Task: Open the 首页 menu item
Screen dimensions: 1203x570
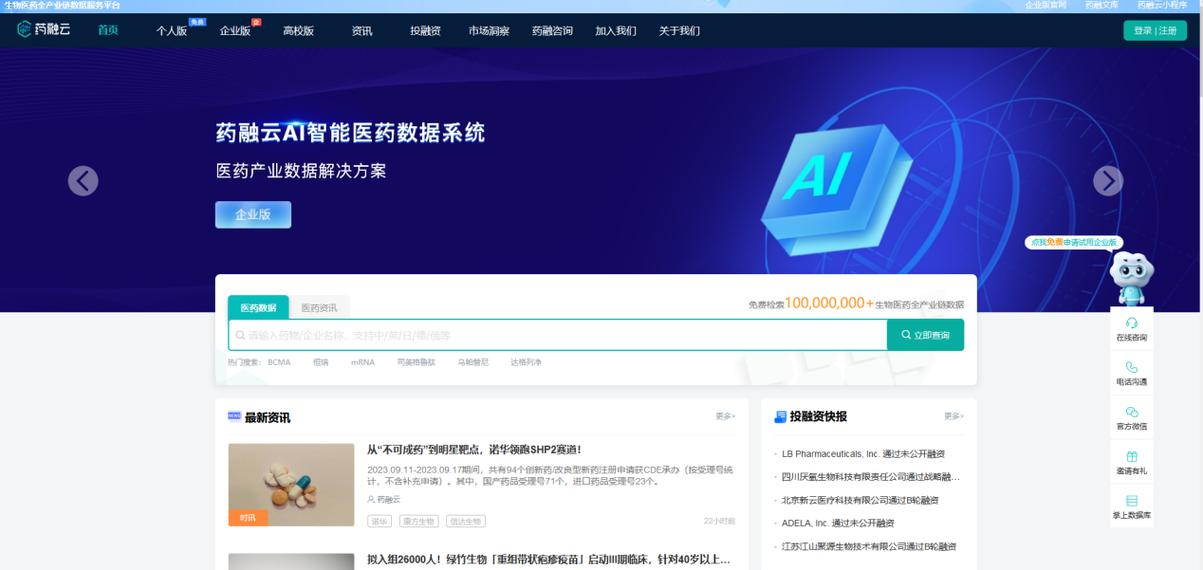Action: [x=108, y=30]
